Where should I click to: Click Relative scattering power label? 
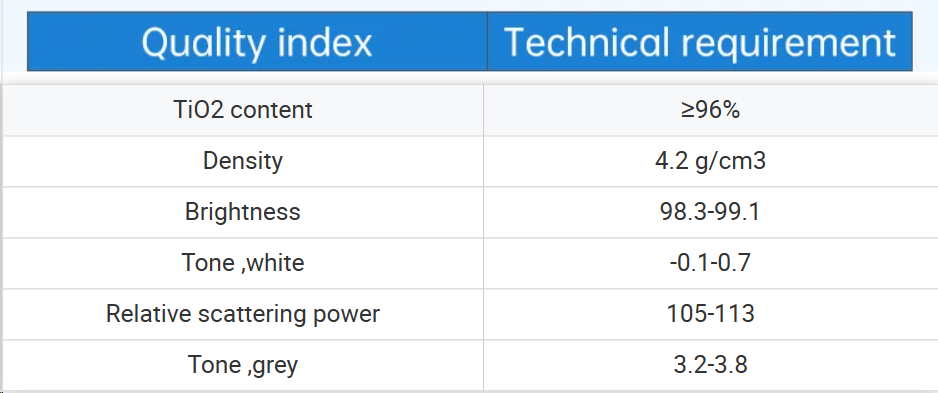(x=243, y=314)
